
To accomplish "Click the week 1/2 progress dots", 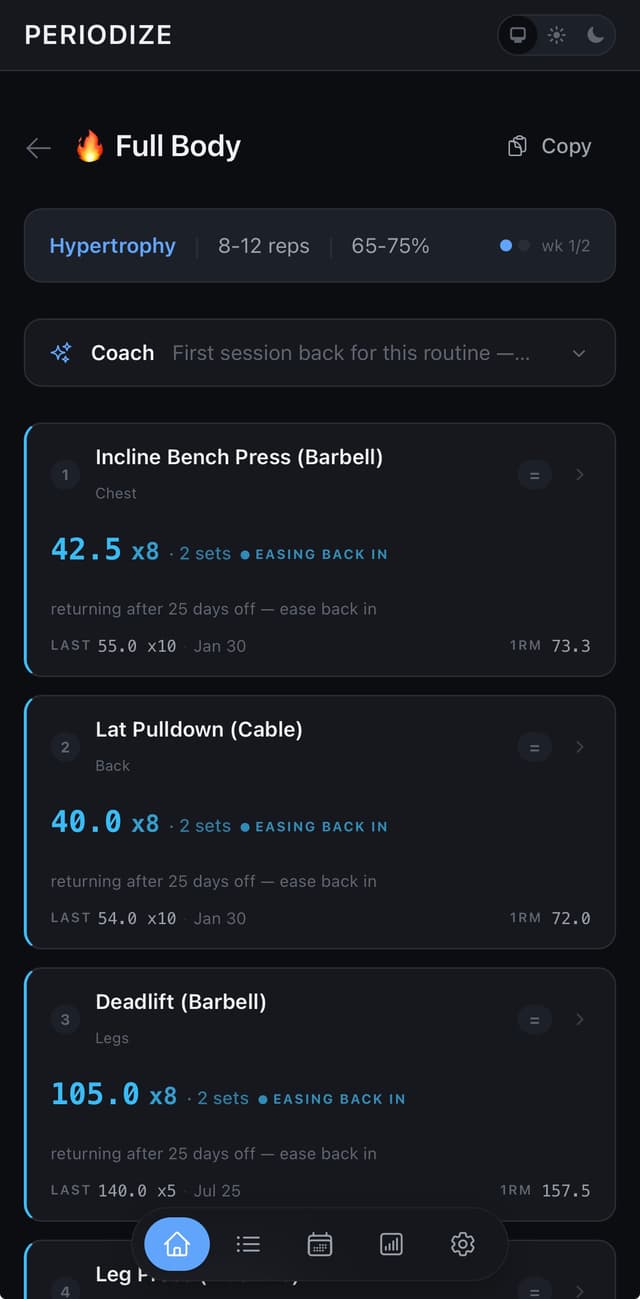I will [x=514, y=246].
